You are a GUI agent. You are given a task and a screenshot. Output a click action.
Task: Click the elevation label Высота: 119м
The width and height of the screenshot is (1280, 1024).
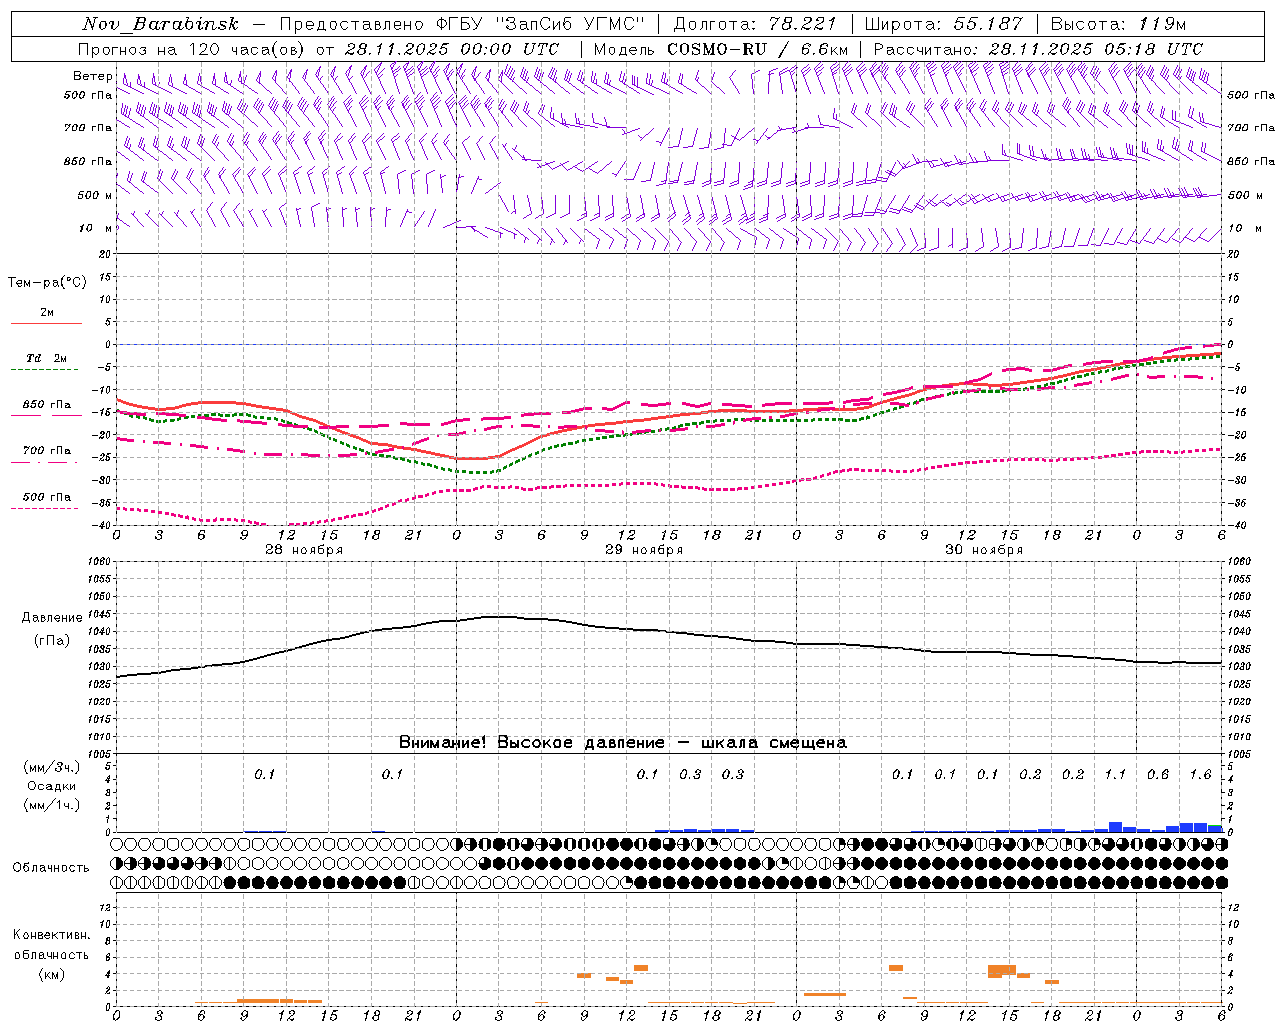[x=1118, y=24]
